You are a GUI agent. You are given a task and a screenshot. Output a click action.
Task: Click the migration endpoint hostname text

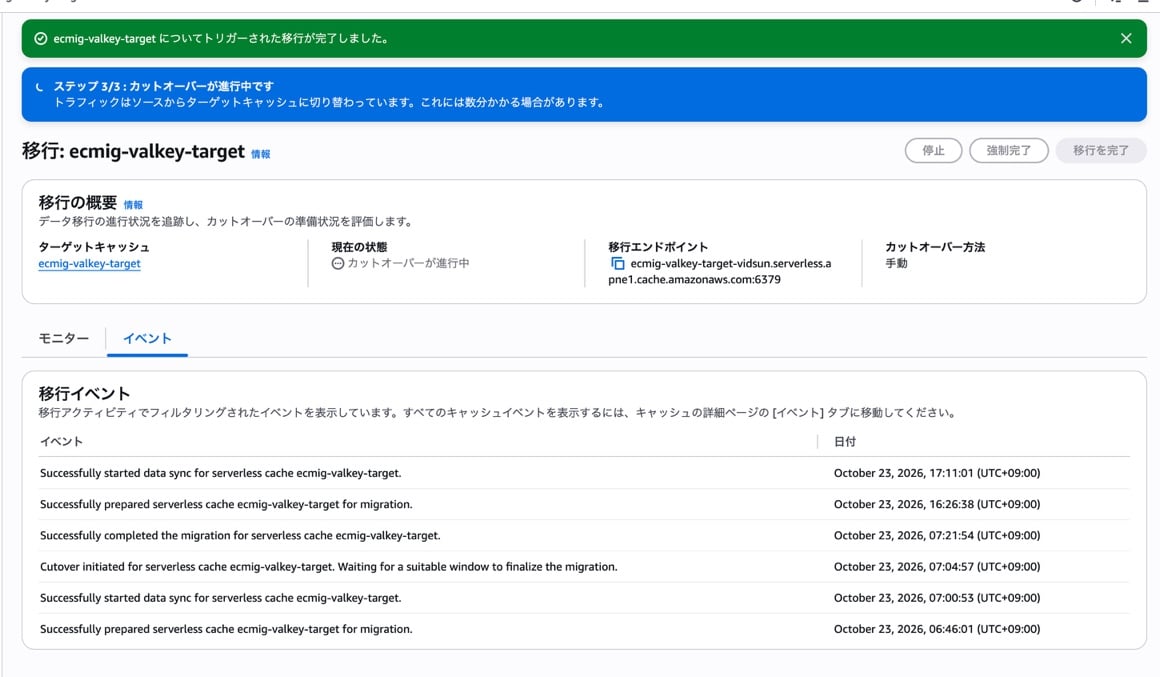(720, 272)
